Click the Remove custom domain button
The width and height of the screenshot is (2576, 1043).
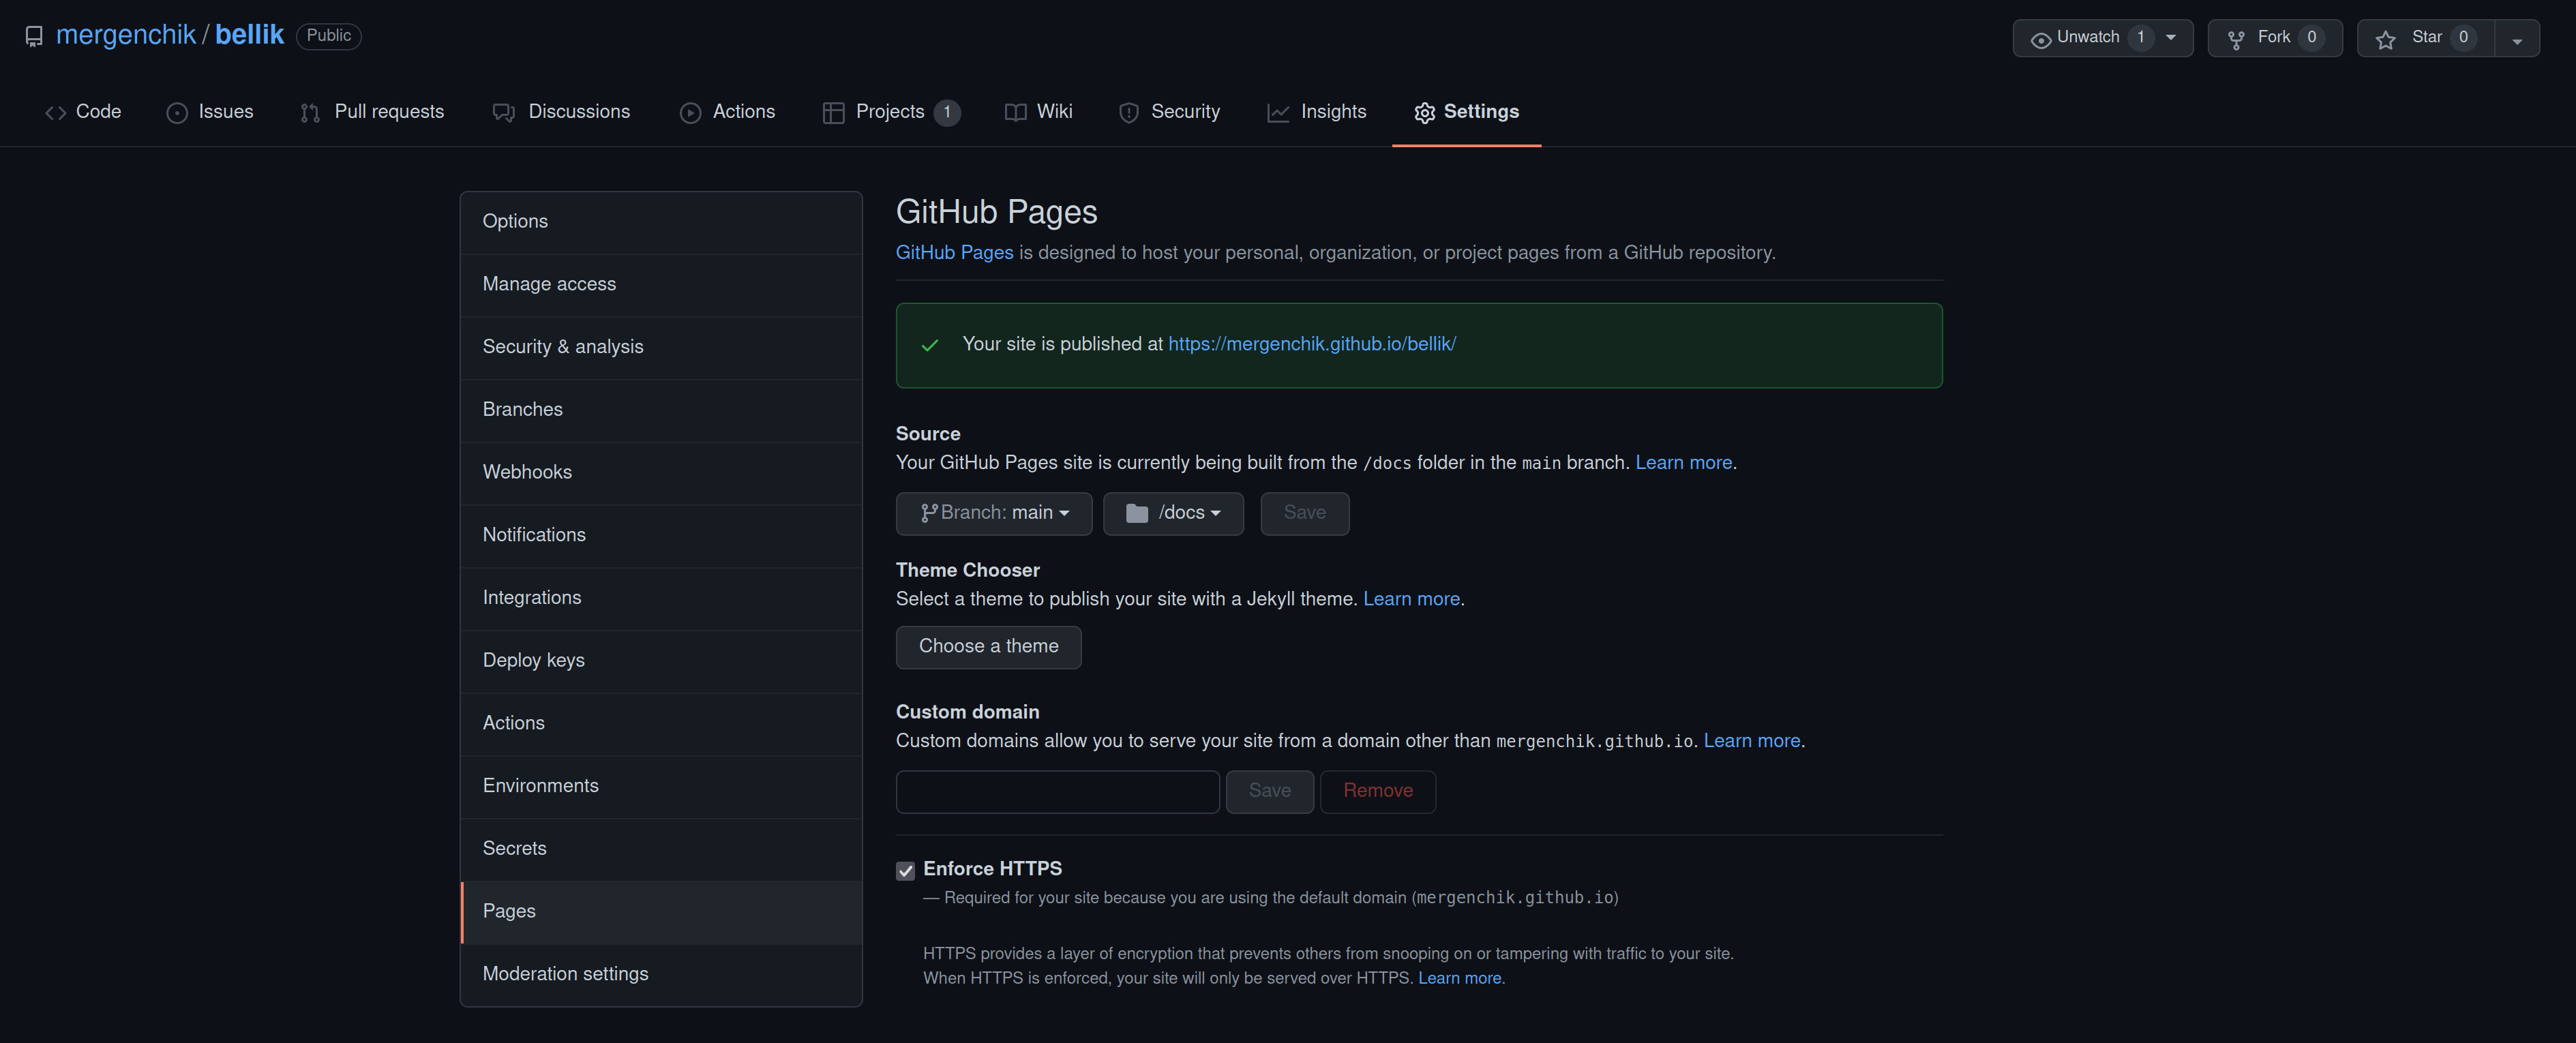click(x=1377, y=791)
